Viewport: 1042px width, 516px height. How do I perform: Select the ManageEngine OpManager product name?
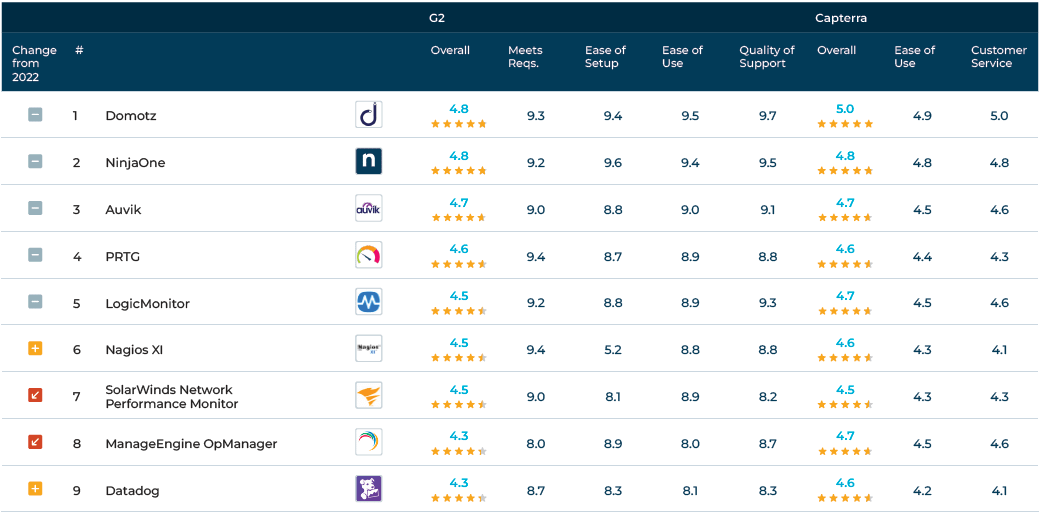[x=191, y=444]
